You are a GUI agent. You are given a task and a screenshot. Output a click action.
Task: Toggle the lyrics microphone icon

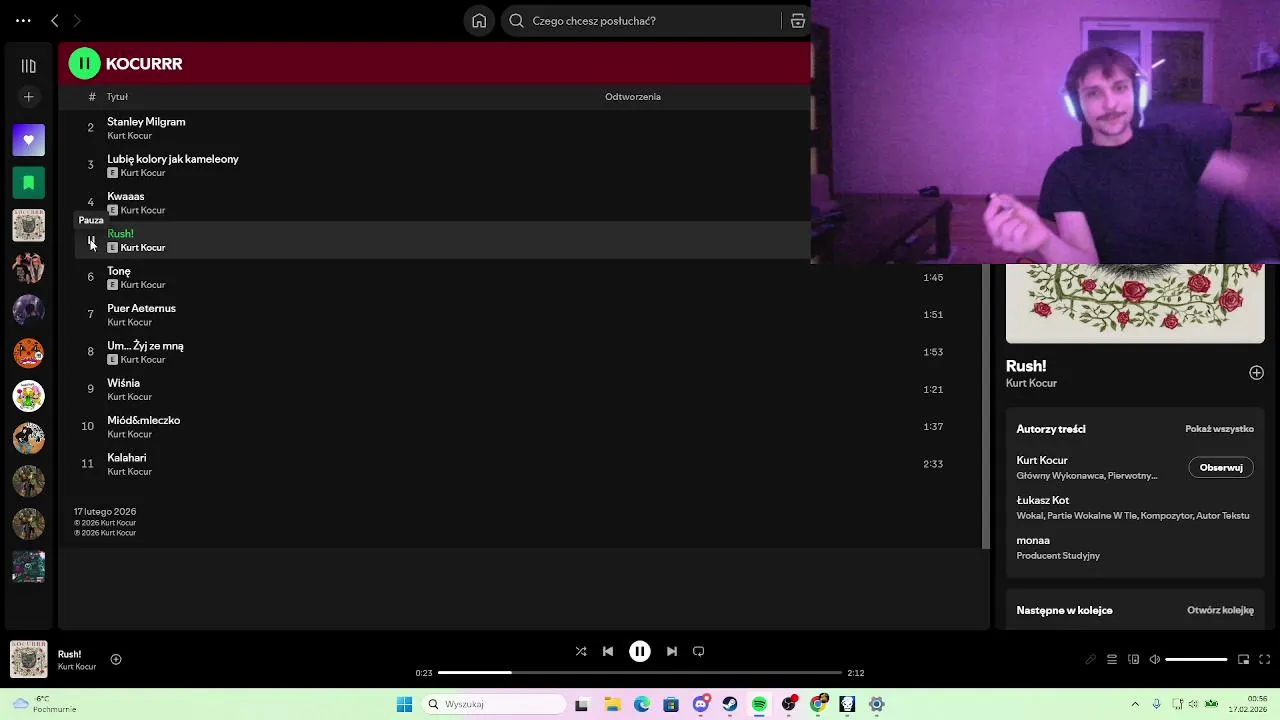click(x=1090, y=659)
